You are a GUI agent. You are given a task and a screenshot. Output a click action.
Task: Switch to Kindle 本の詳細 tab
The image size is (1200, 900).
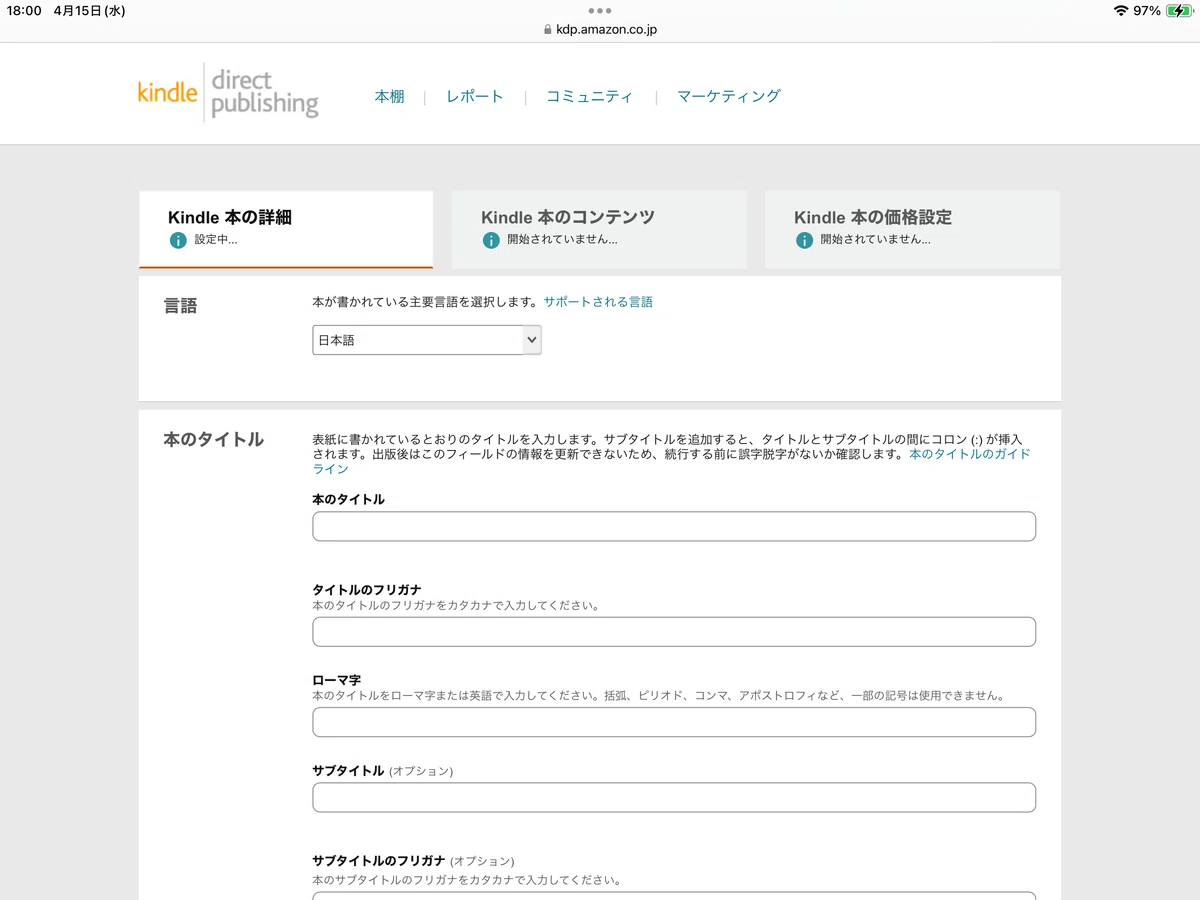[286, 229]
